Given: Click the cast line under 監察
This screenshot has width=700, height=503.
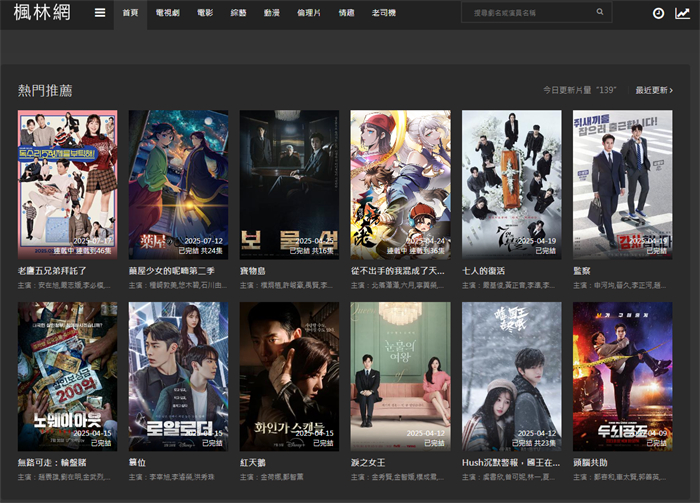Looking at the screenshot, I should [x=620, y=285].
